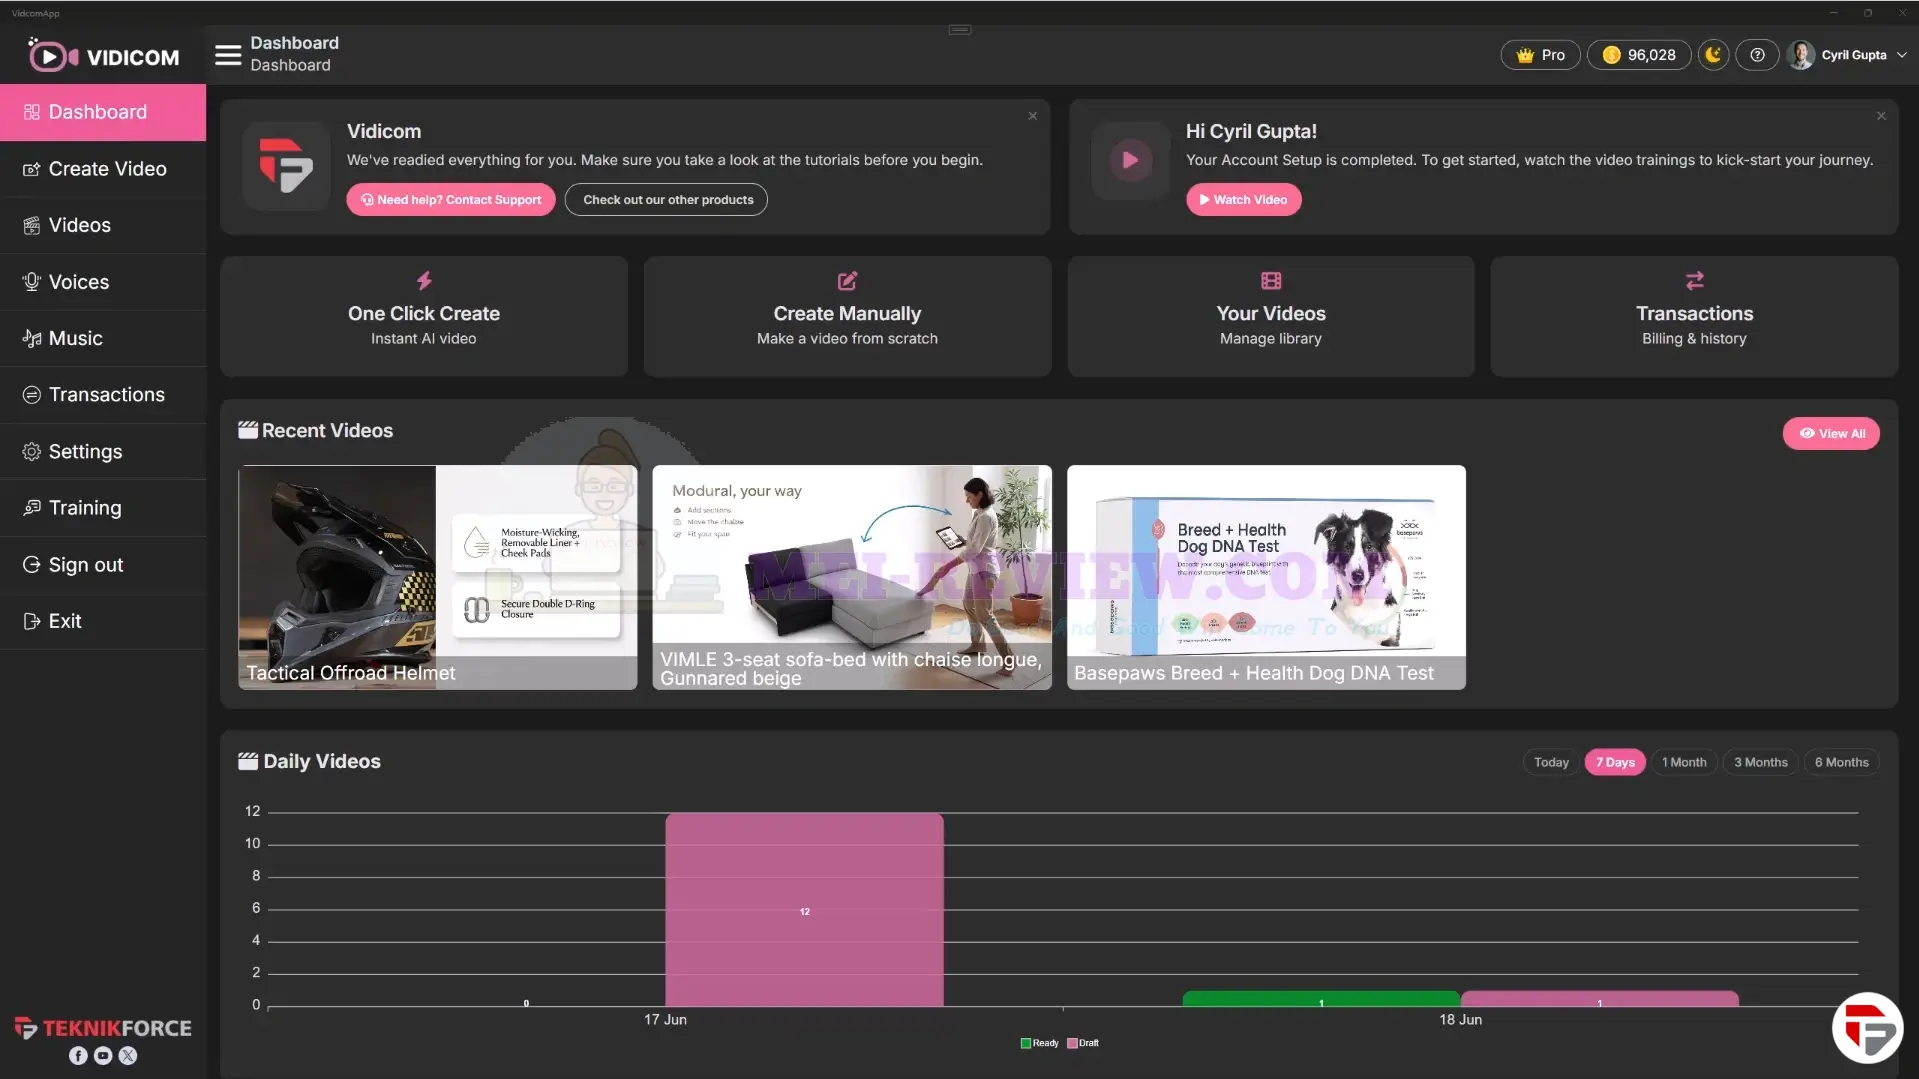This screenshot has width=1919, height=1079.
Task: Open Basepaws Dog DNA Test thumbnail
Action: tap(1266, 577)
